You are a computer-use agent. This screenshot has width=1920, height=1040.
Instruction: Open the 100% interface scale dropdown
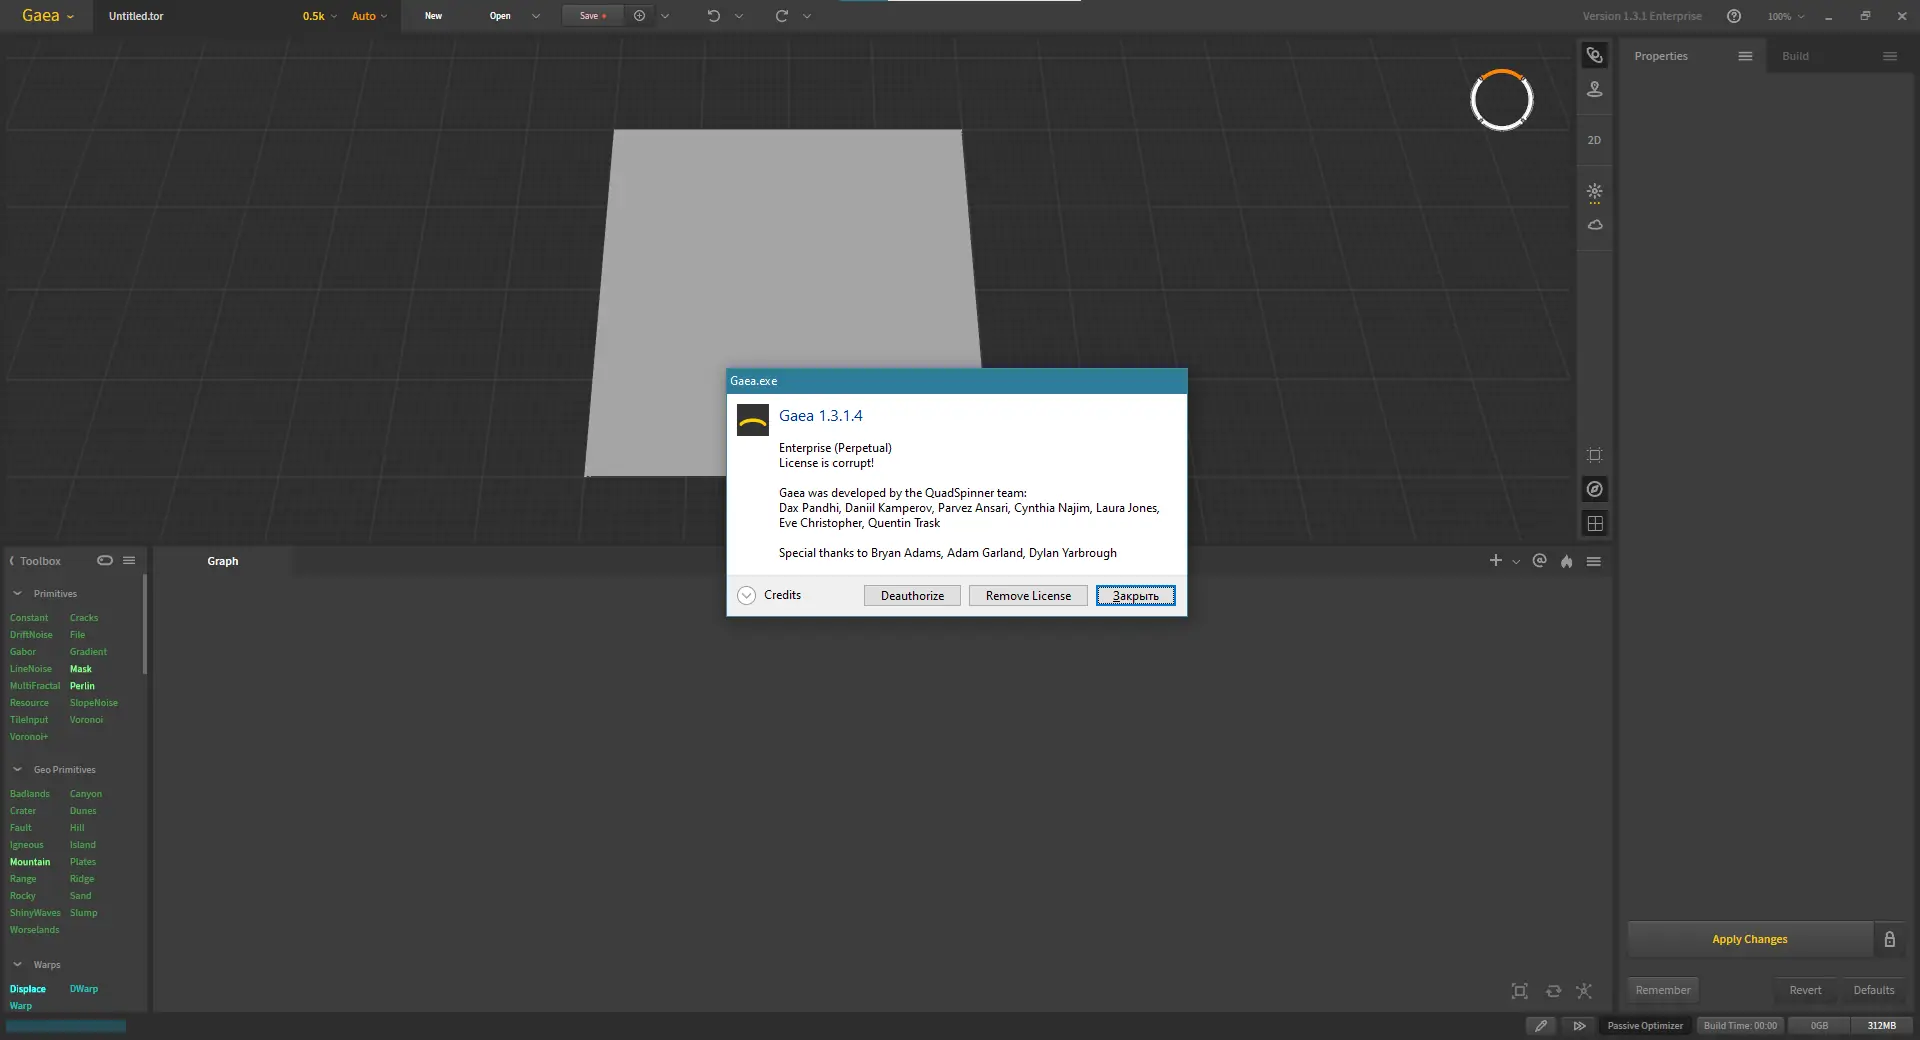pyautogui.click(x=1786, y=16)
